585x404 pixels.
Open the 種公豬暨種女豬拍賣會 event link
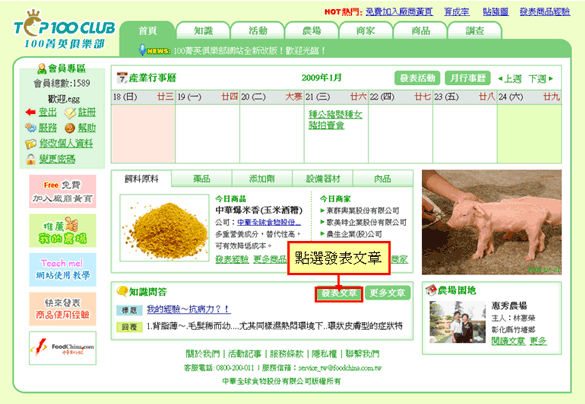coord(335,119)
